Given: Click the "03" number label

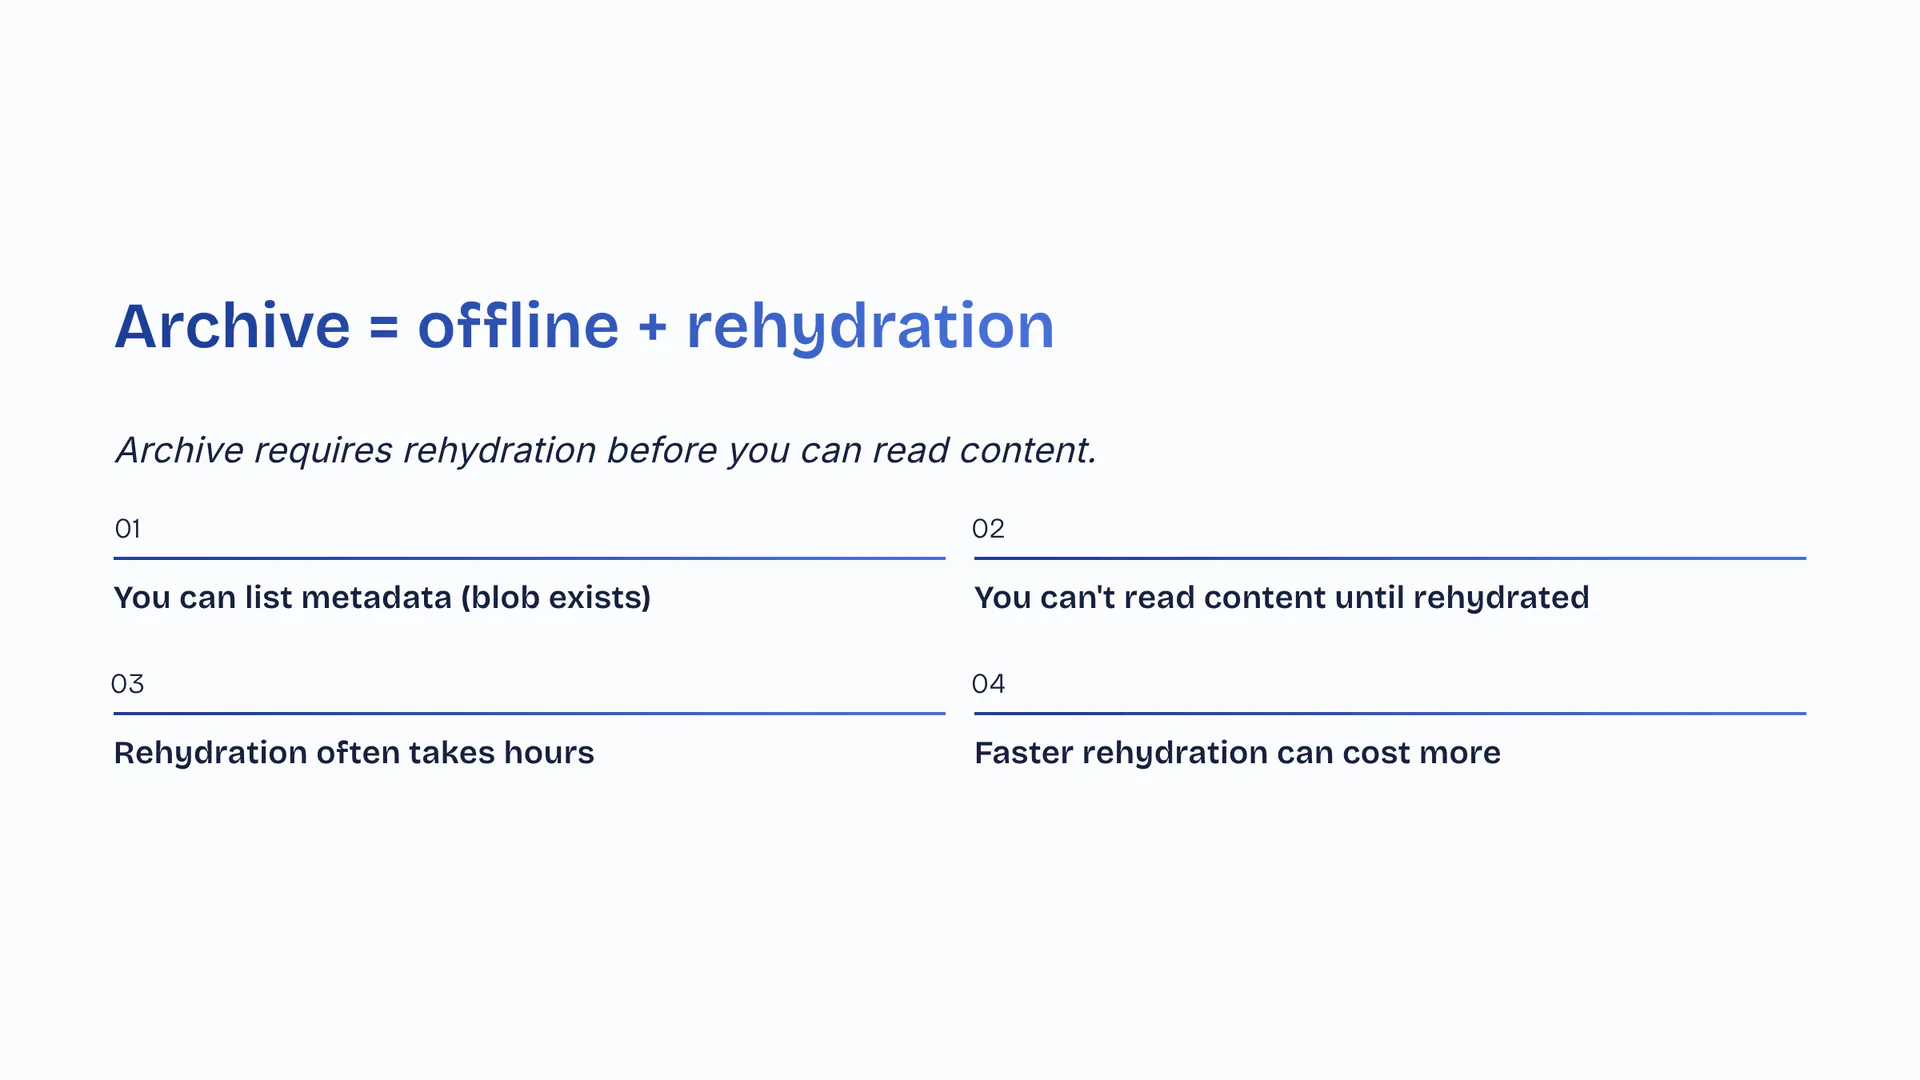Looking at the screenshot, I should pyautogui.click(x=128, y=684).
